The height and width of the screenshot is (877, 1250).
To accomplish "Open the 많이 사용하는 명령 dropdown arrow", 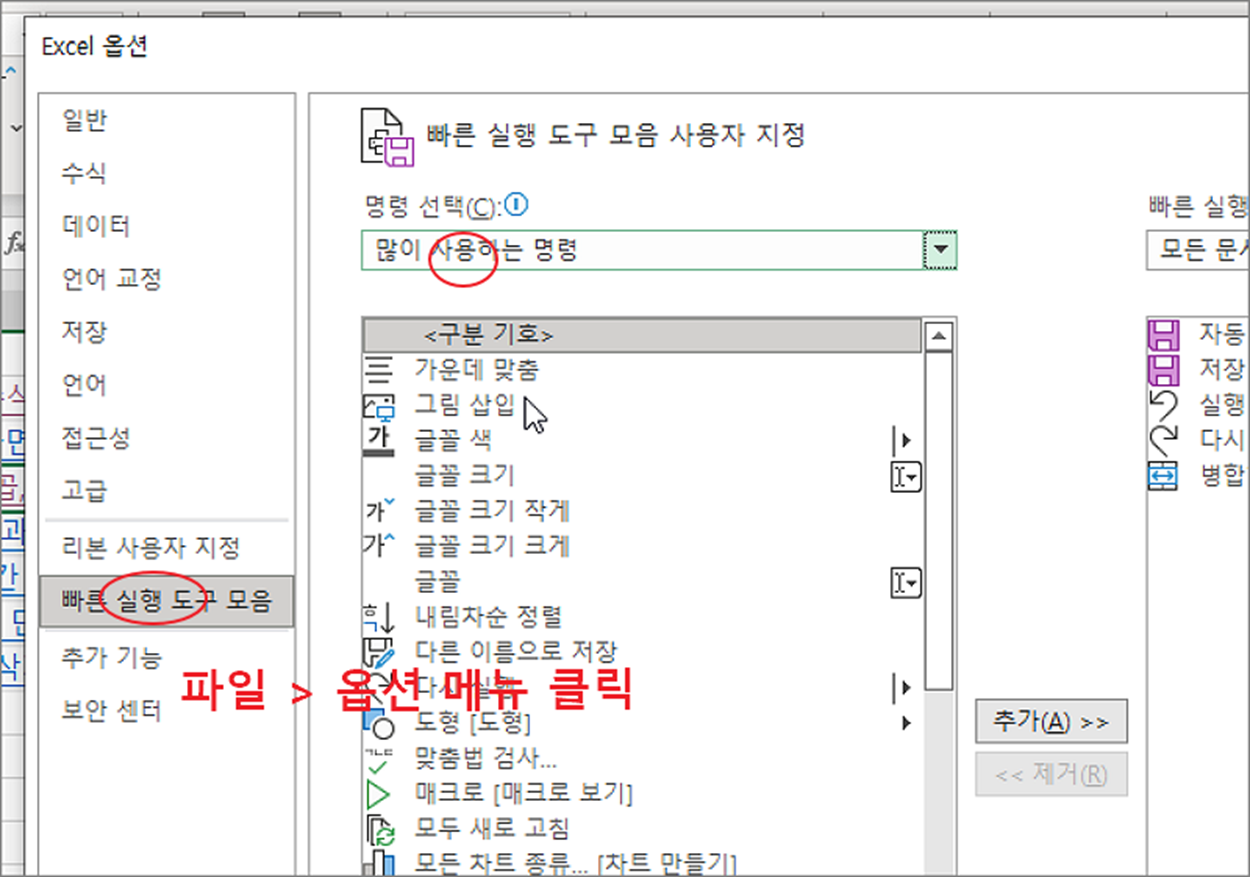I will click(939, 250).
